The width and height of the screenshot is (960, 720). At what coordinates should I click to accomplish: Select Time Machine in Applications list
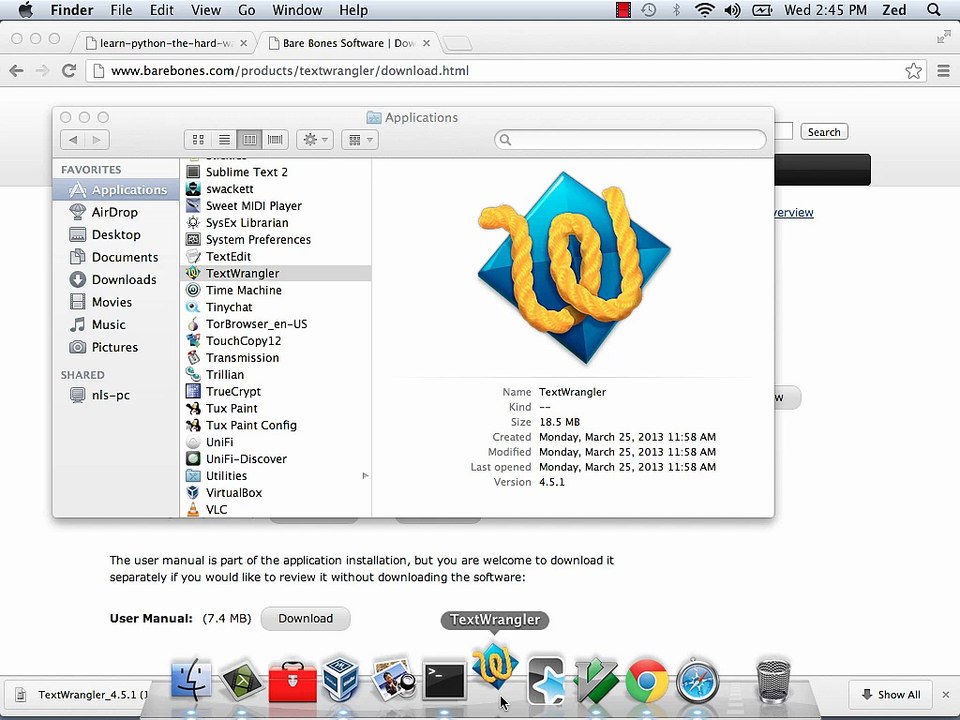[x=276, y=290]
